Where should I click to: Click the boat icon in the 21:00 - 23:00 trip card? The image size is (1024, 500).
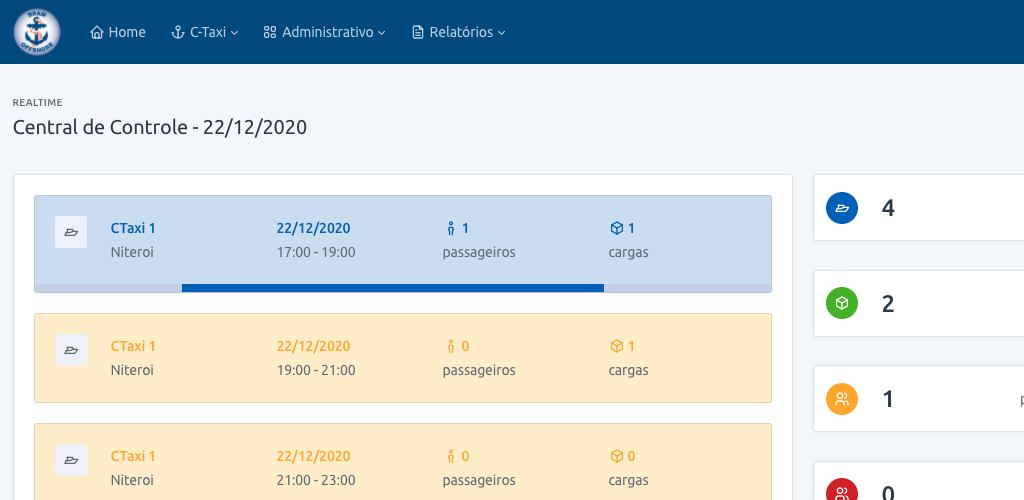coord(71,460)
